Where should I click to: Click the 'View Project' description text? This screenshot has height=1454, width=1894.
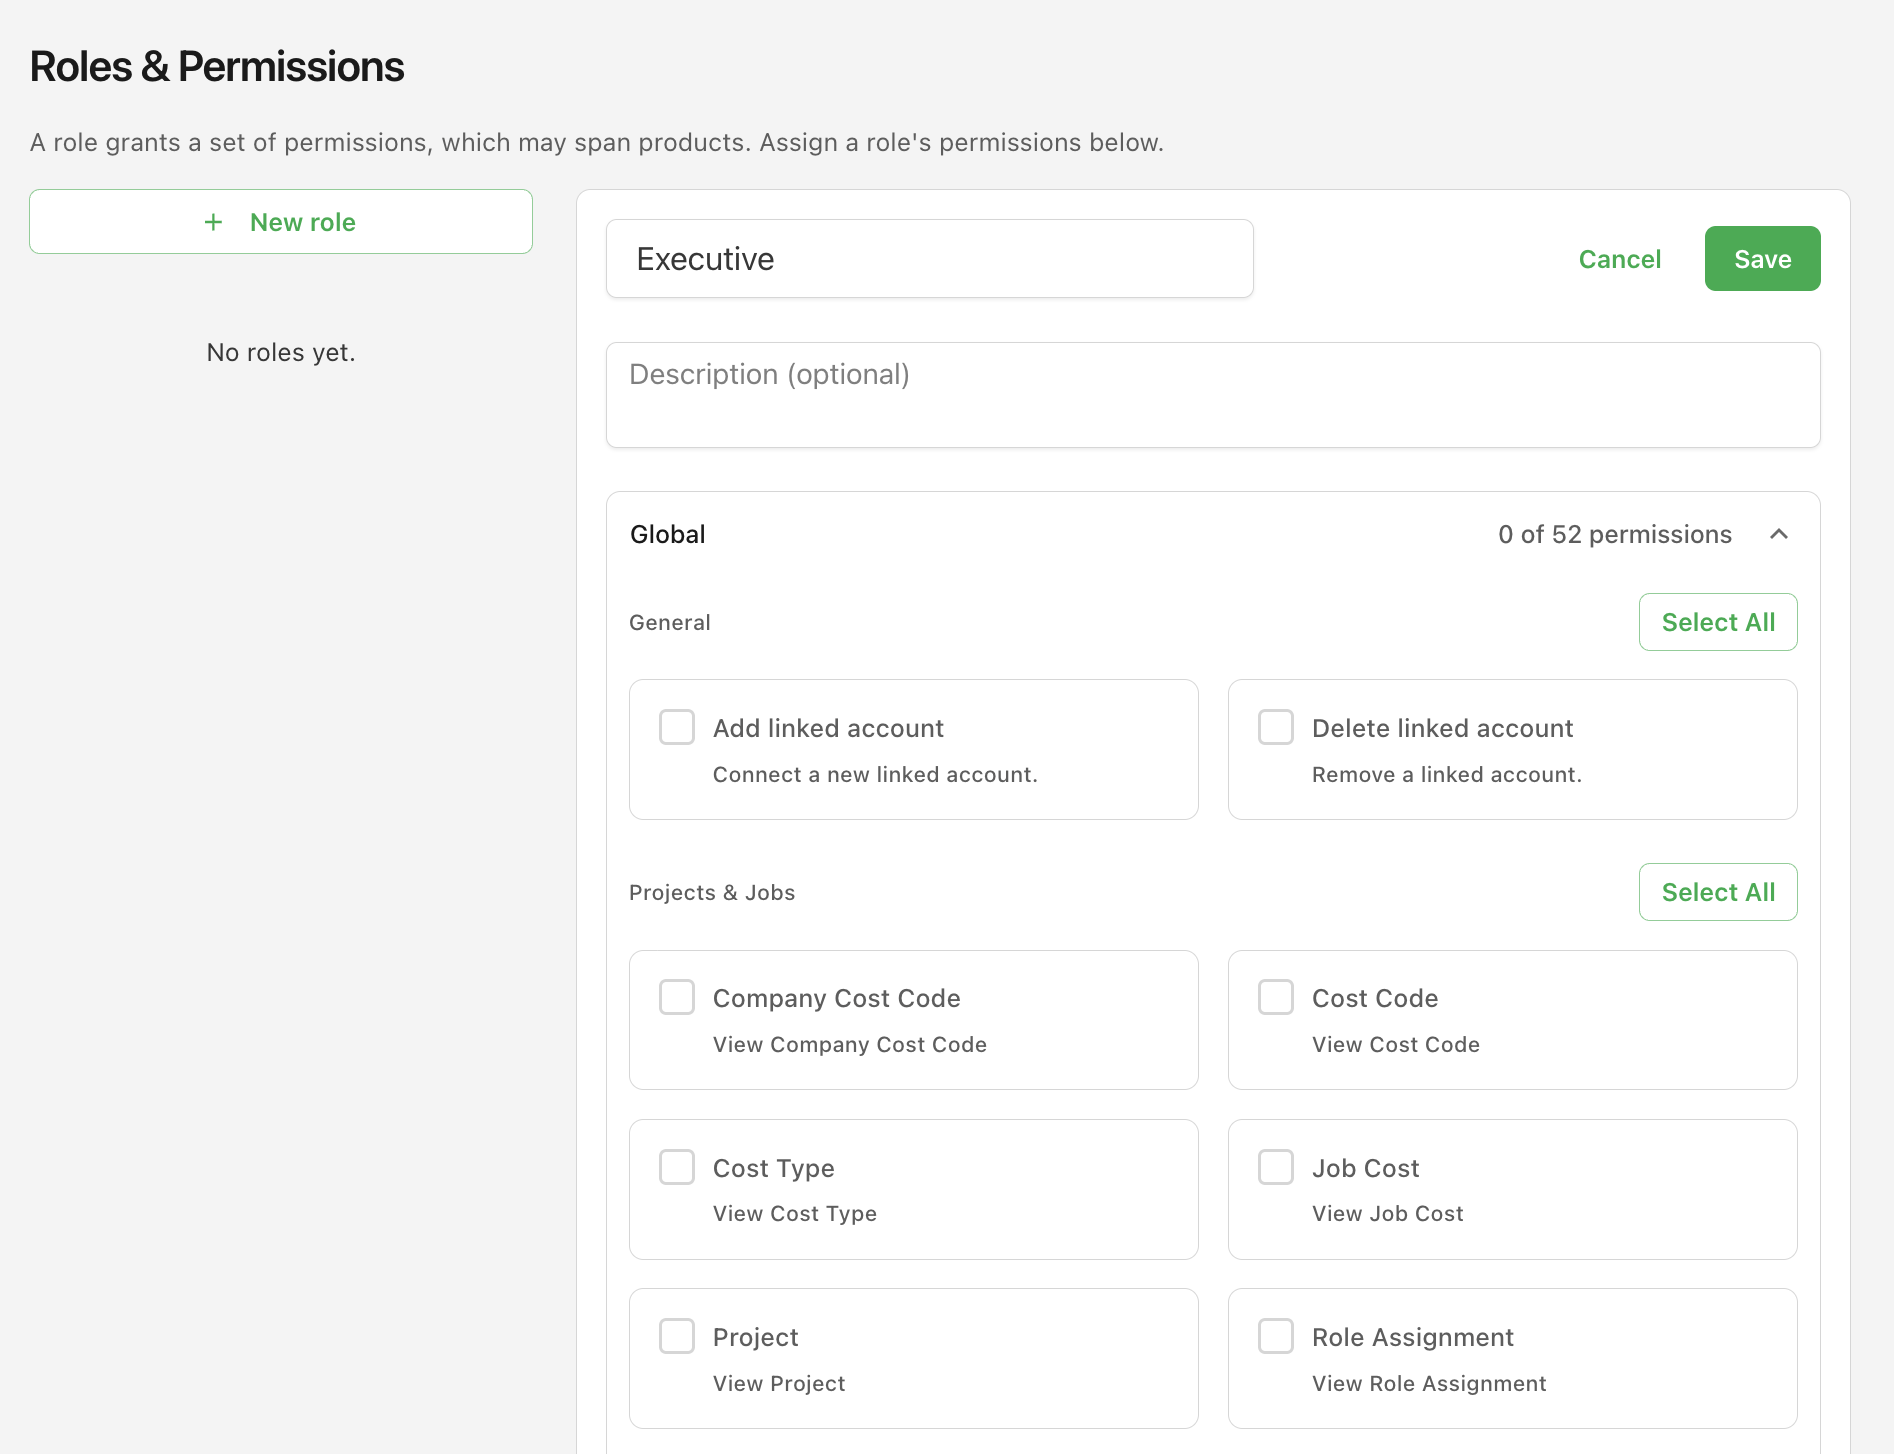(x=779, y=1384)
